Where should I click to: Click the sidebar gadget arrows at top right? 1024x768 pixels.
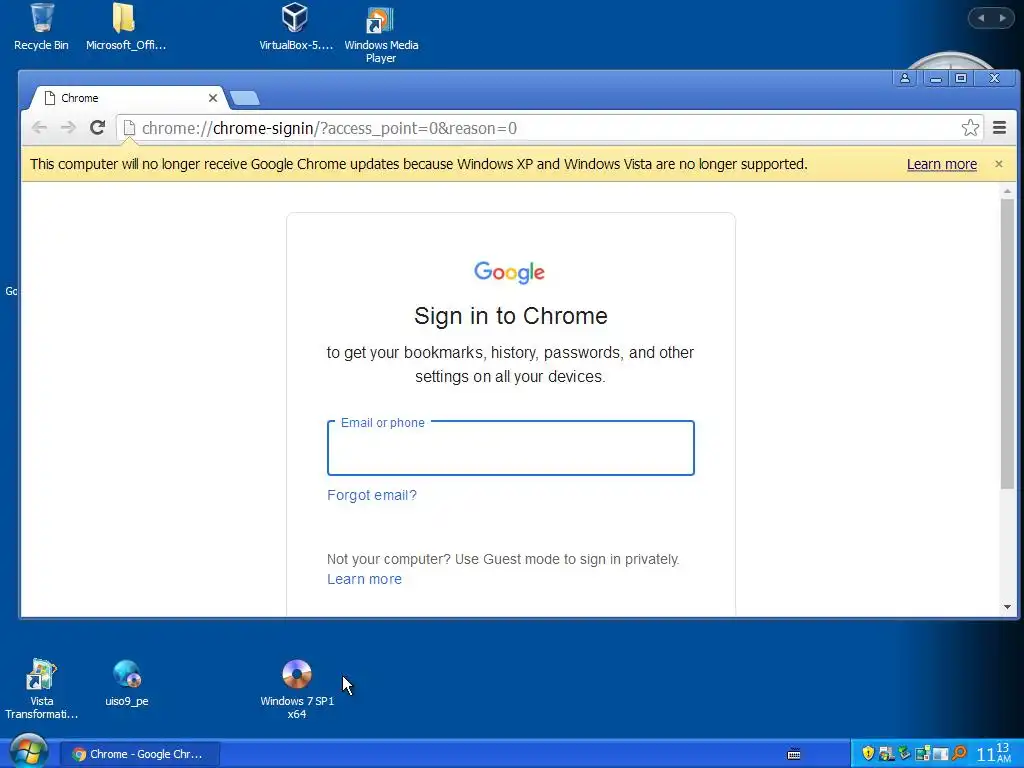pyautogui.click(x=991, y=18)
